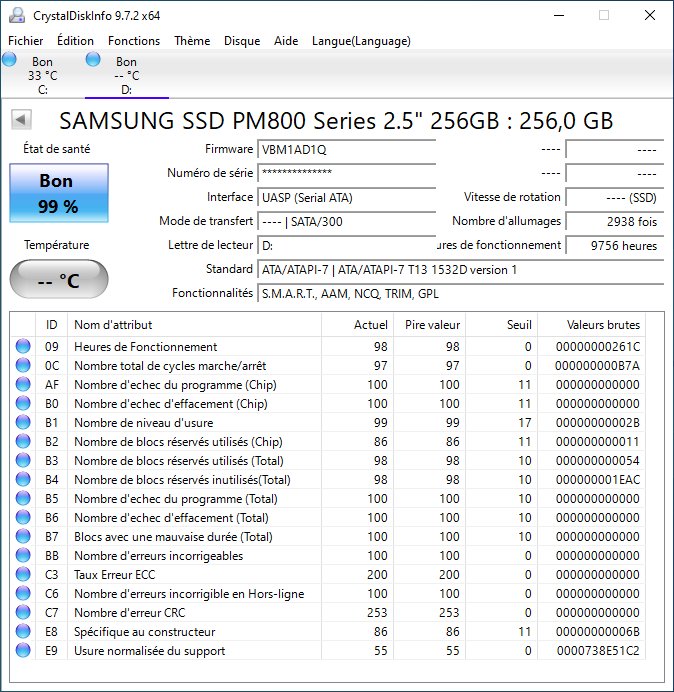The width and height of the screenshot is (674, 692).
Task: Minimize the CrystalDiskInfo window
Action: tap(559, 15)
